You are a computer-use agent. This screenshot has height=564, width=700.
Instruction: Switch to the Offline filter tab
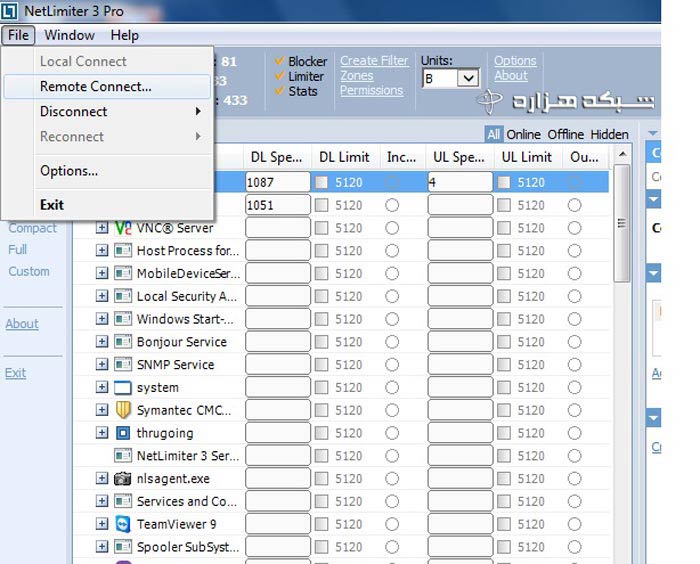pos(566,134)
